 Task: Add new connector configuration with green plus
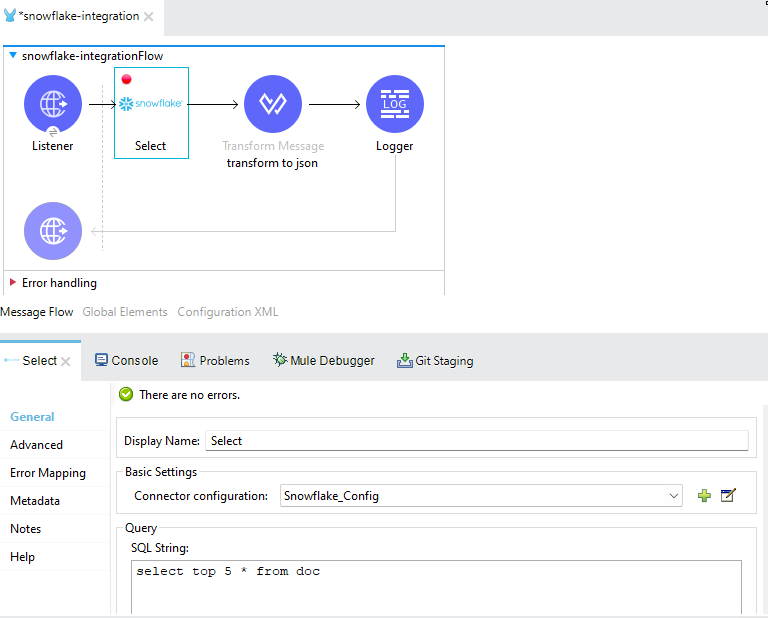pos(704,495)
